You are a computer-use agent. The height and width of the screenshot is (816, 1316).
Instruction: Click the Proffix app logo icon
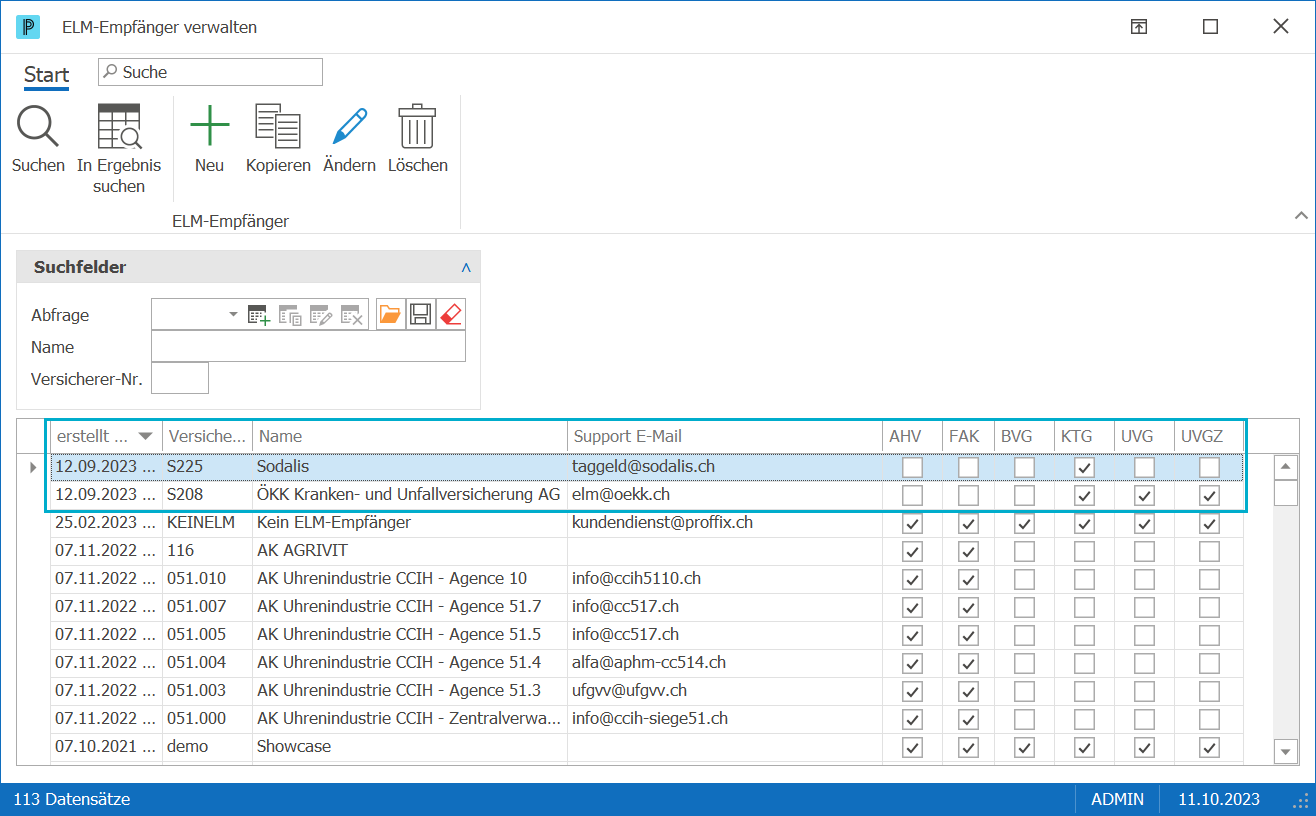click(x=28, y=27)
